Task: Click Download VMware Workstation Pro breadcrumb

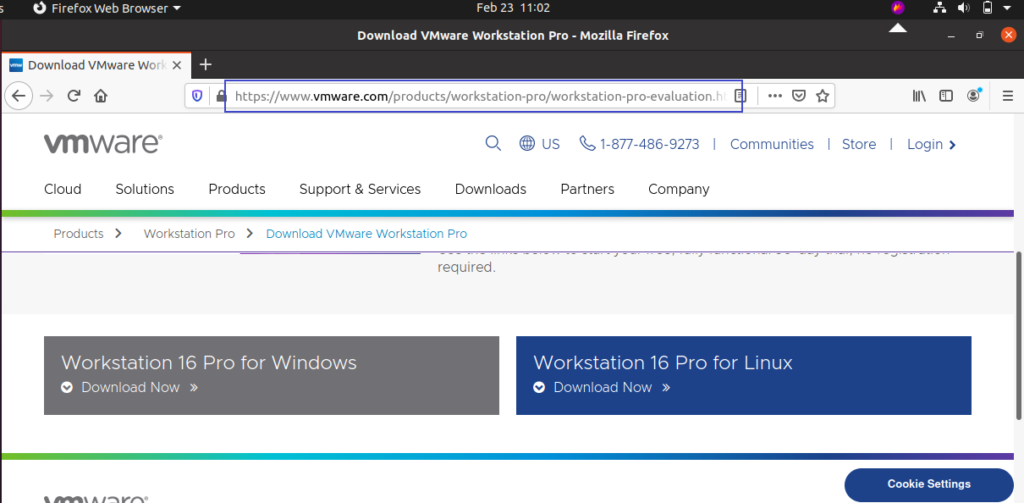Action: [366, 233]
